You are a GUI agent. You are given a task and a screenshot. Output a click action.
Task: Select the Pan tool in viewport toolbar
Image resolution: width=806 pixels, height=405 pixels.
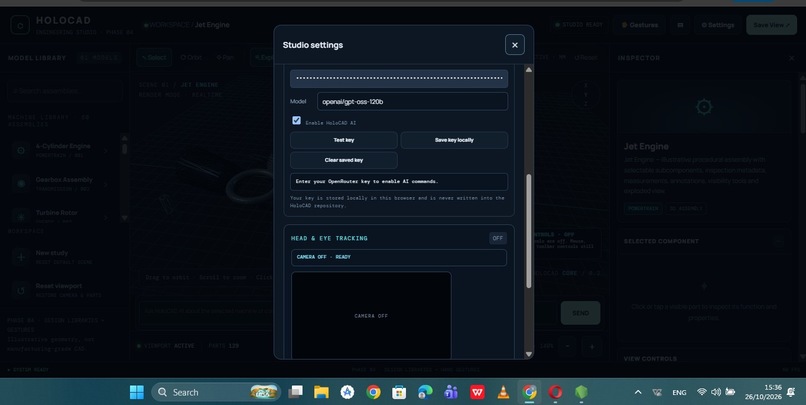pyautogui.click(x=225, y=57)
